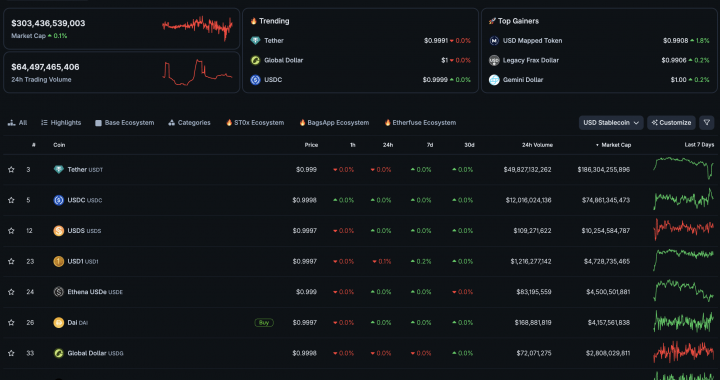Open the Customize options
The height and width of the screenshot is (380, 720).
671,123
